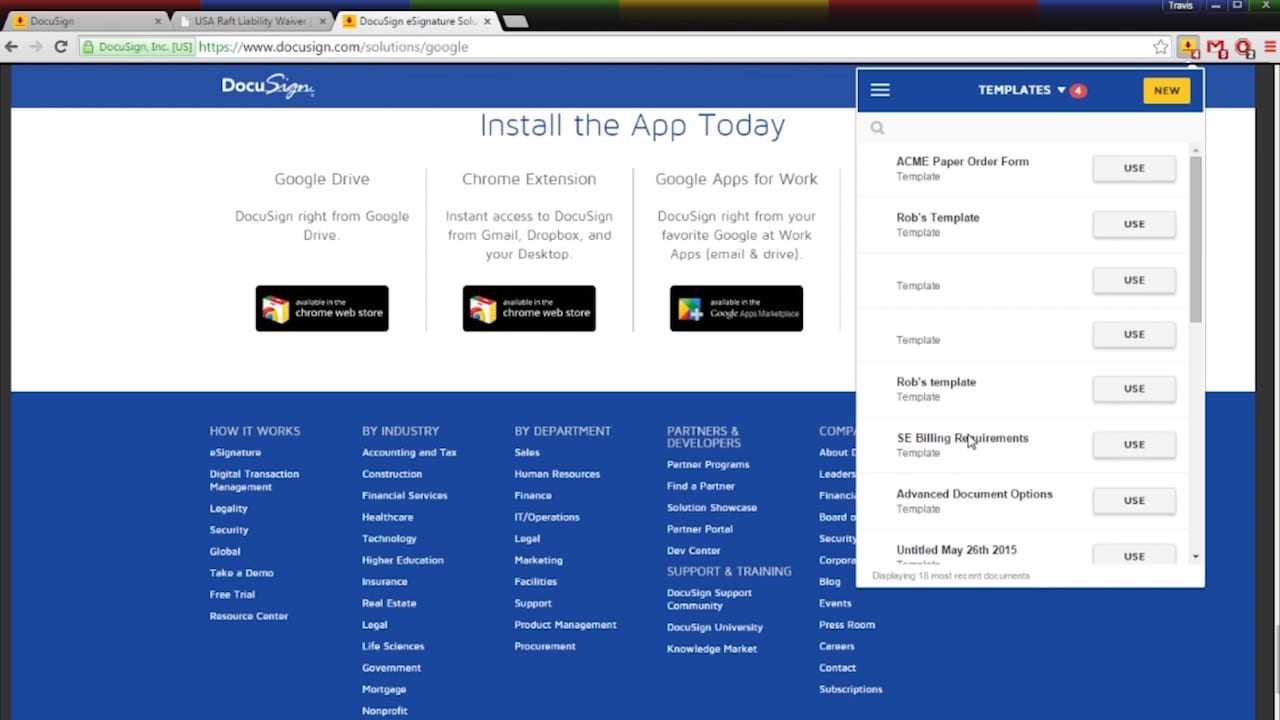Close the DocuSign eSignature Solutions tab
The width and height of the screenshot is (1280, 720).
point(488,21)
